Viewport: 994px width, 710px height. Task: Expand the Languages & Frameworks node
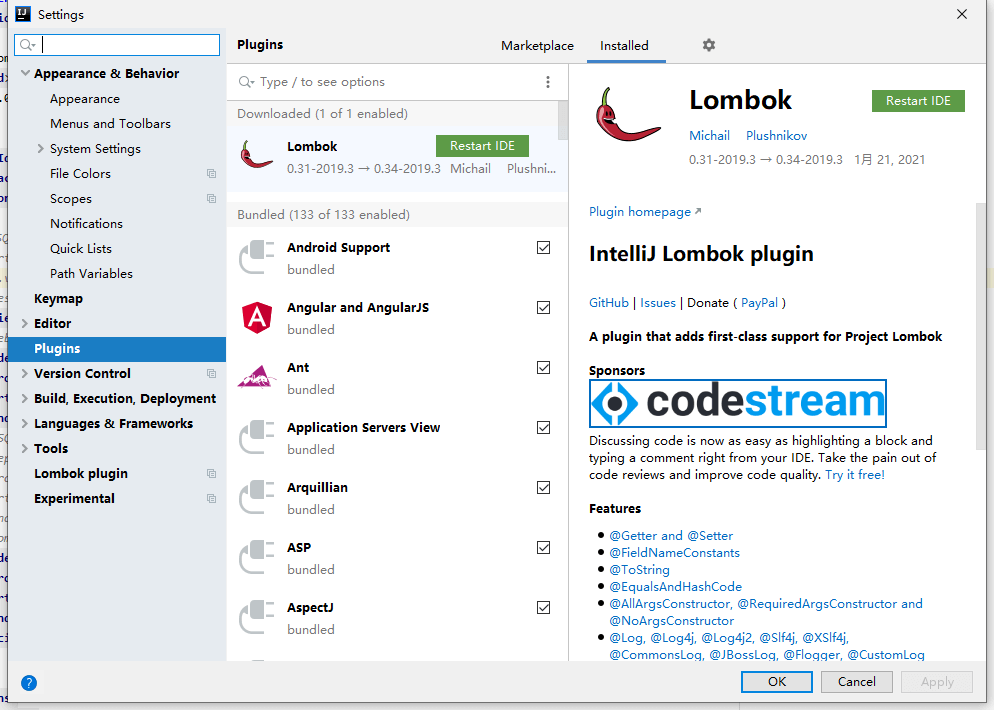(x=25, y=423)
